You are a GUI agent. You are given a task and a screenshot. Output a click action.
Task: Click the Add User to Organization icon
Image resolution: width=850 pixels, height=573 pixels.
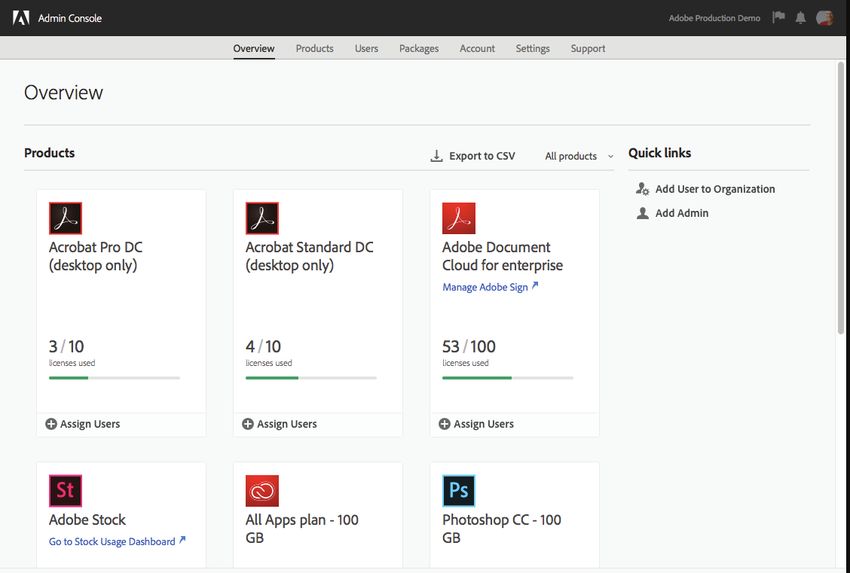click(x=642, y=189)
